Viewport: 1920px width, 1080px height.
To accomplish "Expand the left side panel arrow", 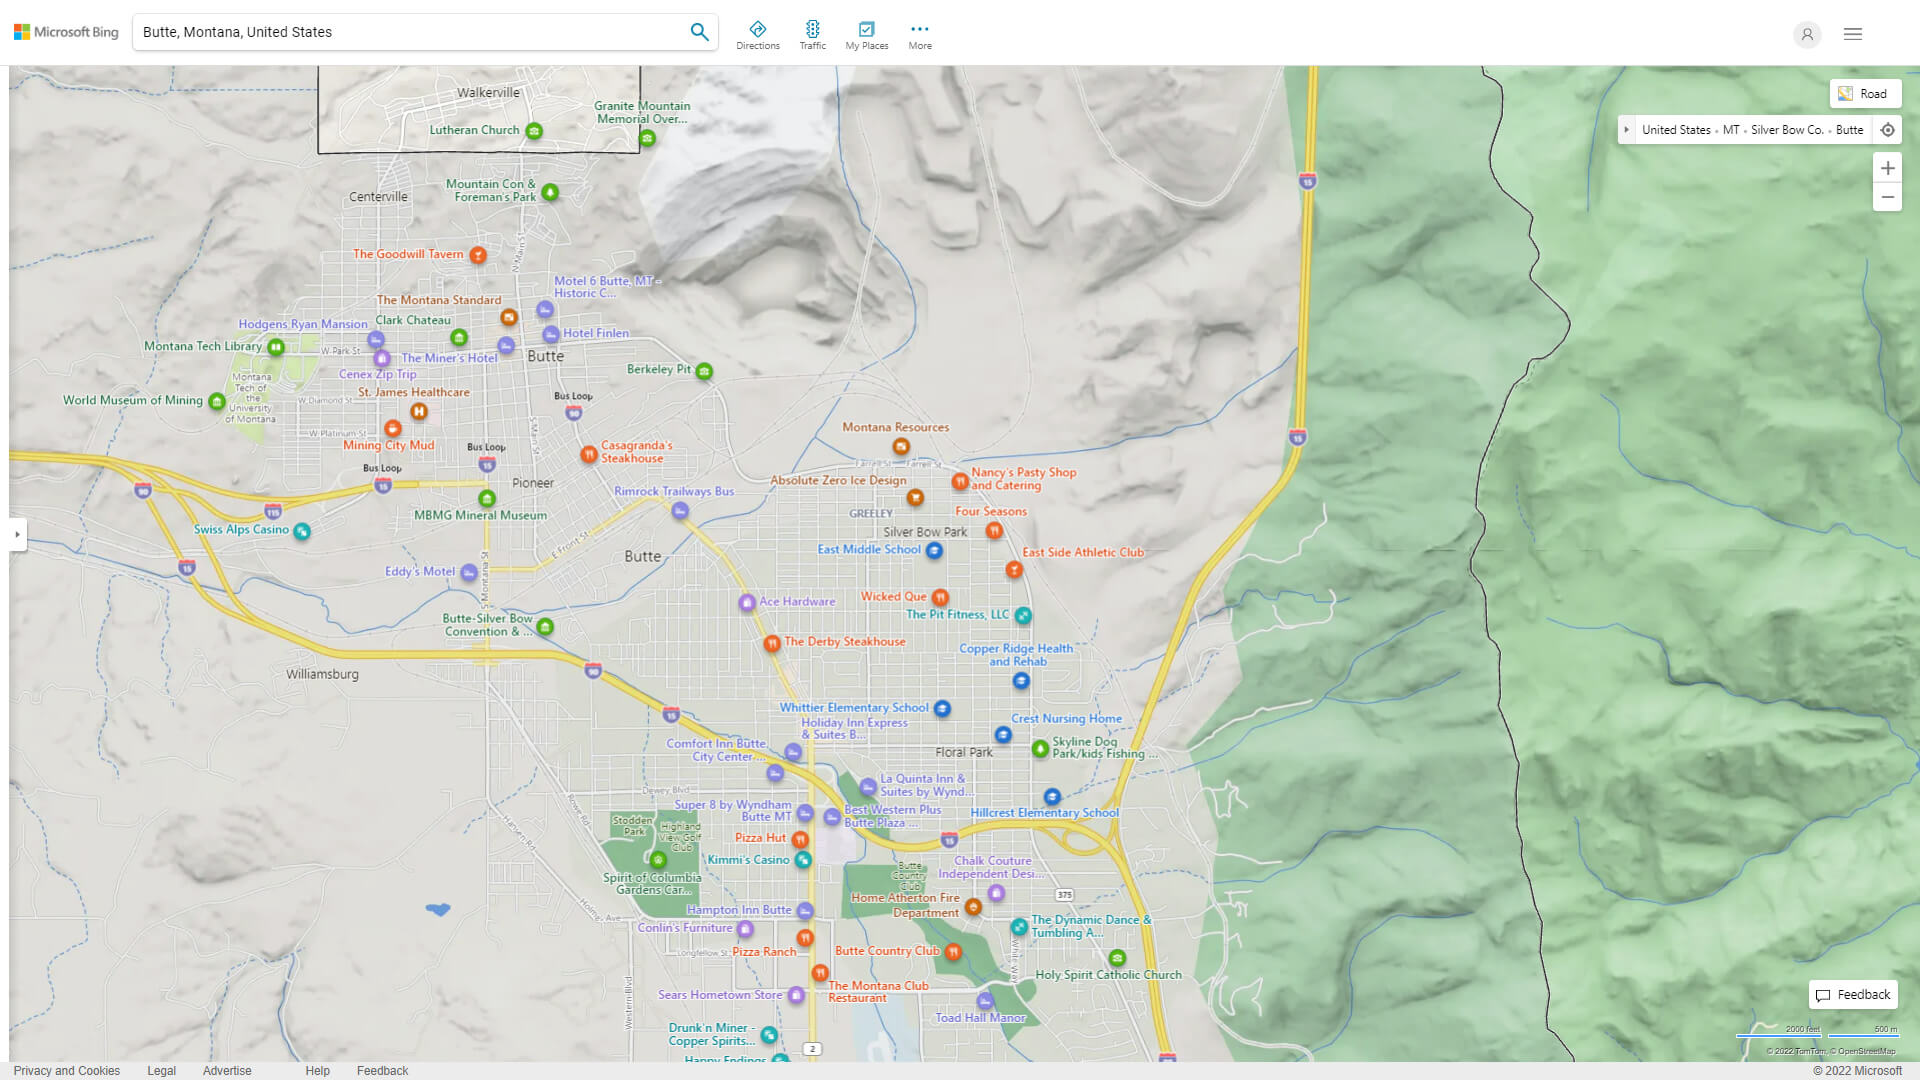I will click(x=17, y=534).
